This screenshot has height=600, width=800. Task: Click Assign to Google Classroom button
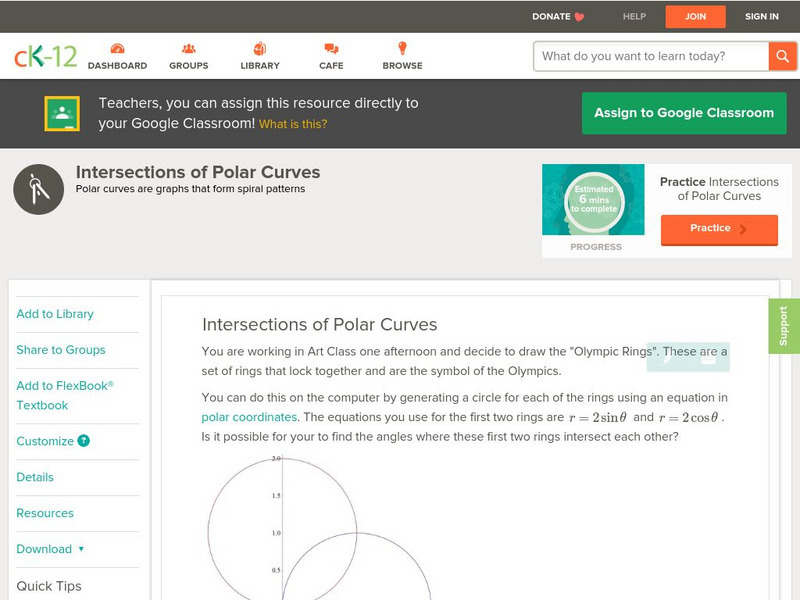tap(684, 113)
